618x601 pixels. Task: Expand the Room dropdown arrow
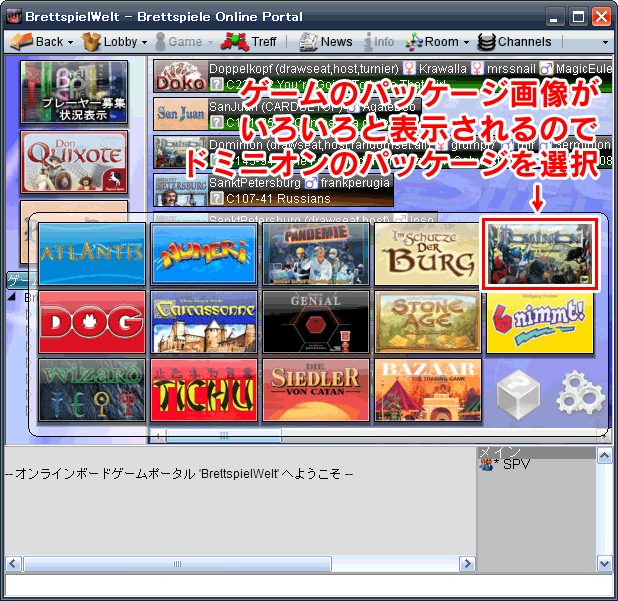[x=466, y=42]
